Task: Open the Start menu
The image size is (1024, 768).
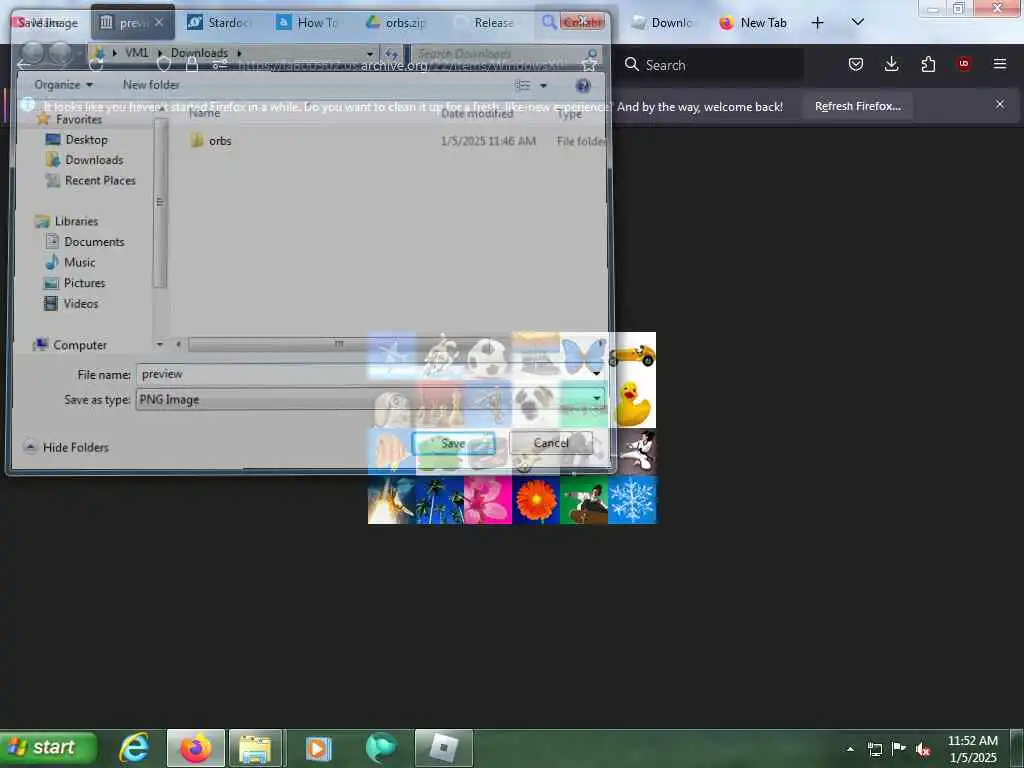Action: click(48, 747)
